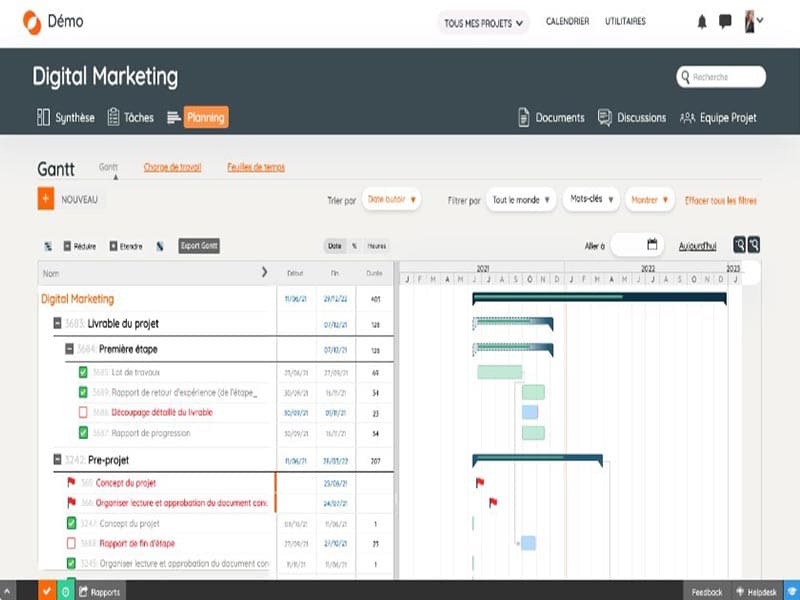Uncheck the Lot de travaux task checkbox

pos(84,372)
